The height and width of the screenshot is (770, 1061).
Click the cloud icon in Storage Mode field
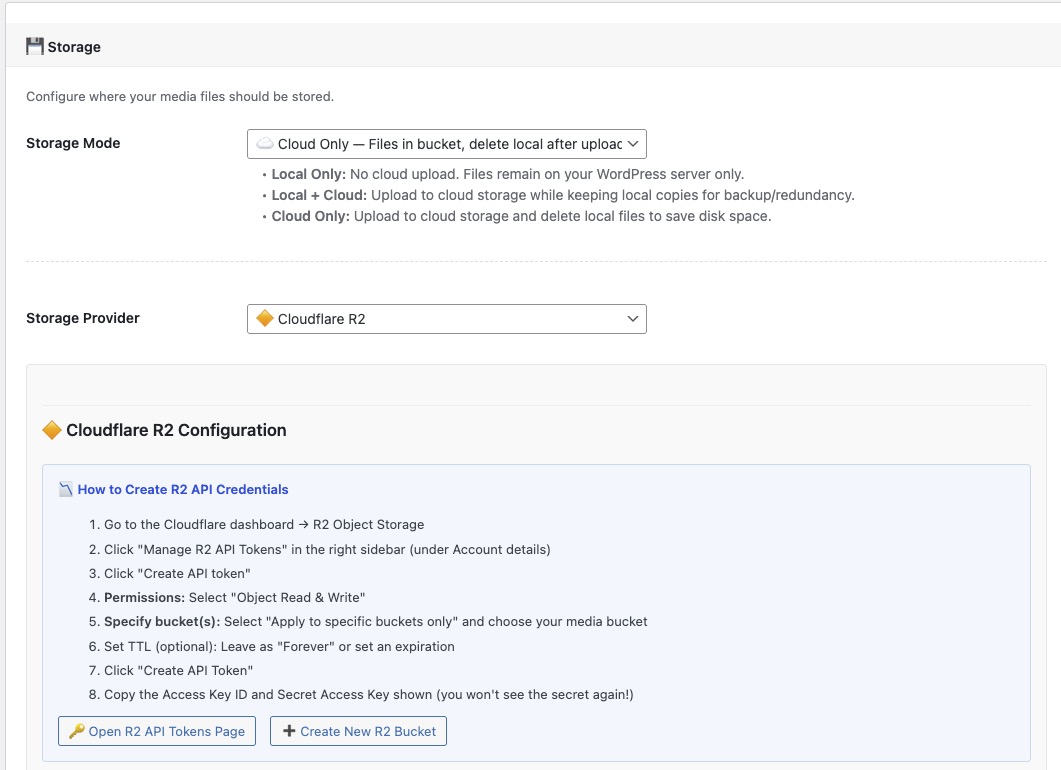(265, 143)
